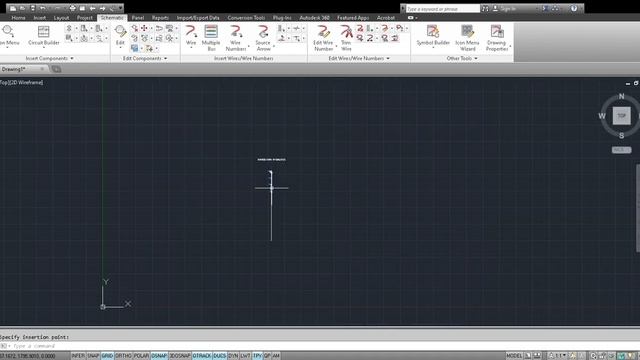Switch to the Project ribbon tab

tap(84, 18)
